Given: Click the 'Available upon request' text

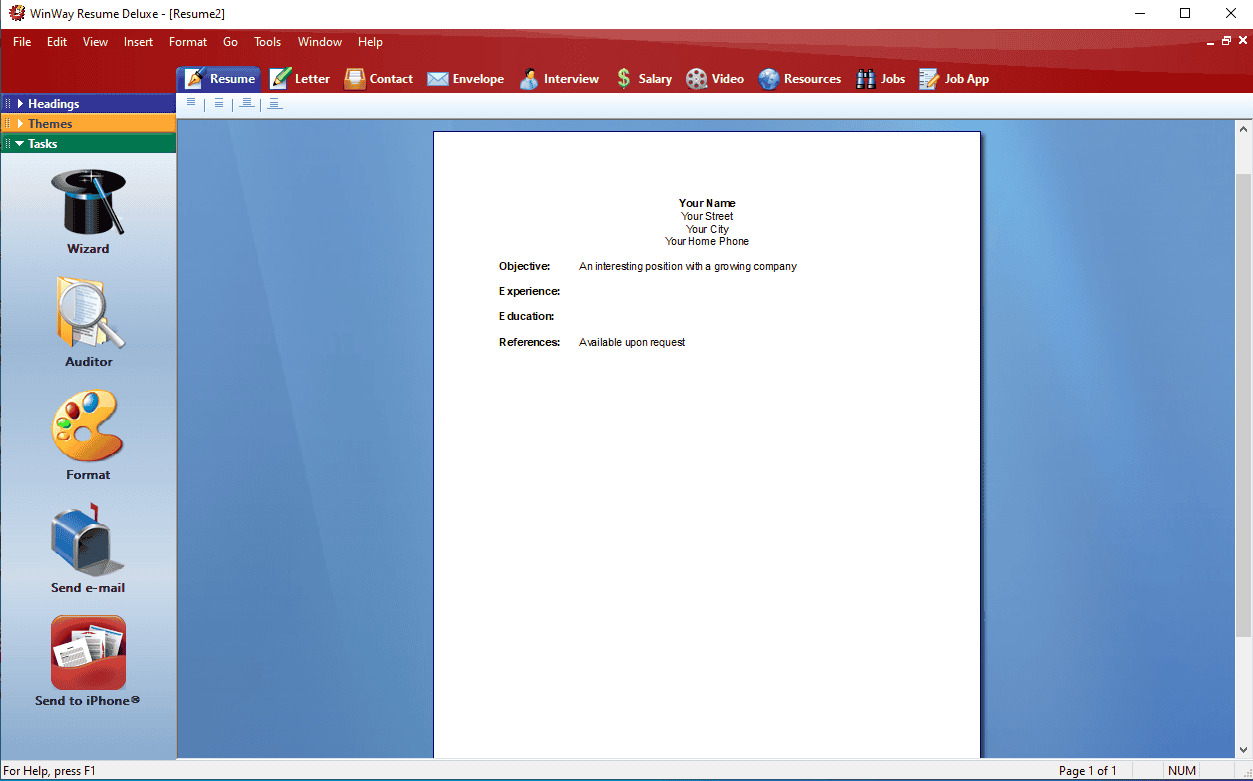Looking at the screenshot, I should 632,342.
